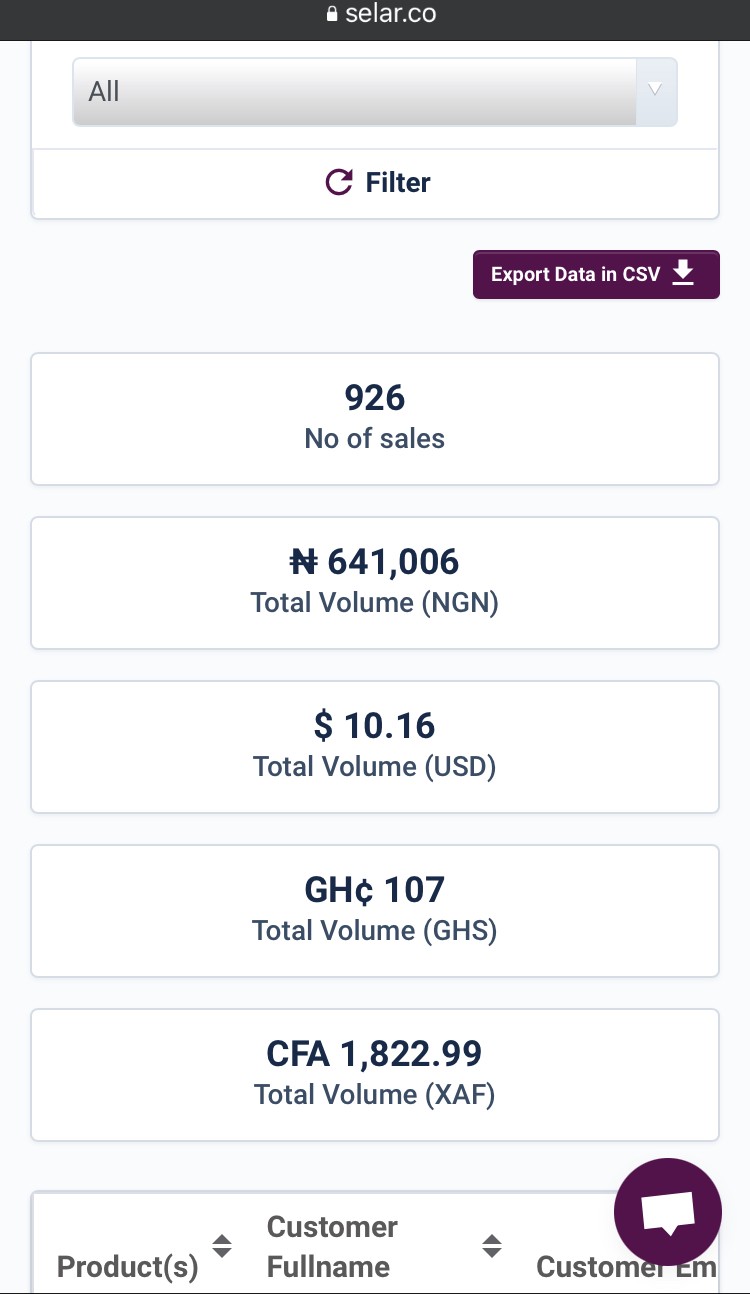This screenshot has height=1294, width=750.
Task: Click the Customer Email column header
Action: 626,1267
